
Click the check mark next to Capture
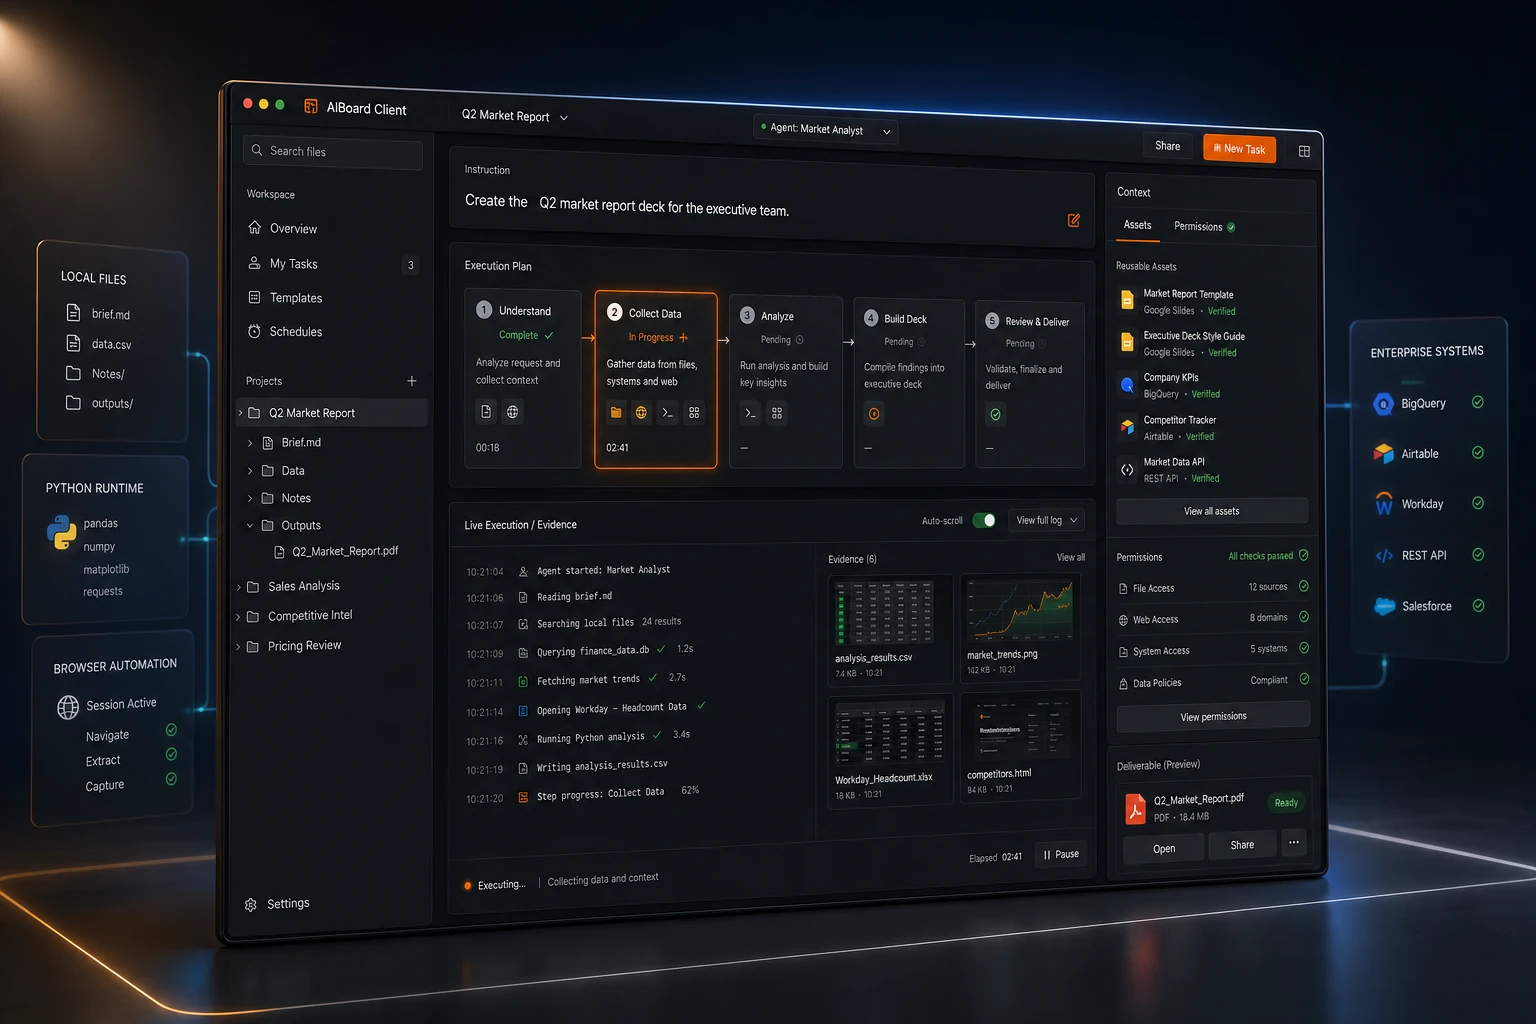[x=171, y=779]
